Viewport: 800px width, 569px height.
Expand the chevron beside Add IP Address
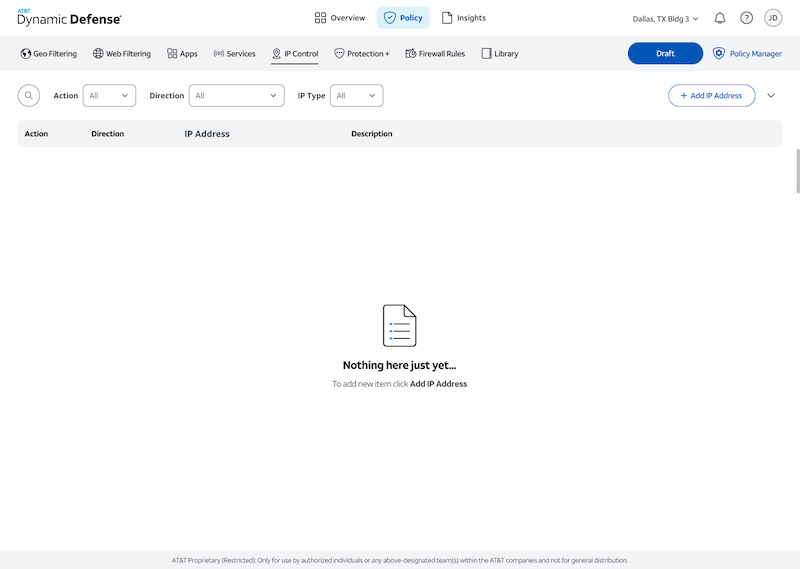click(x=771, y=95)
